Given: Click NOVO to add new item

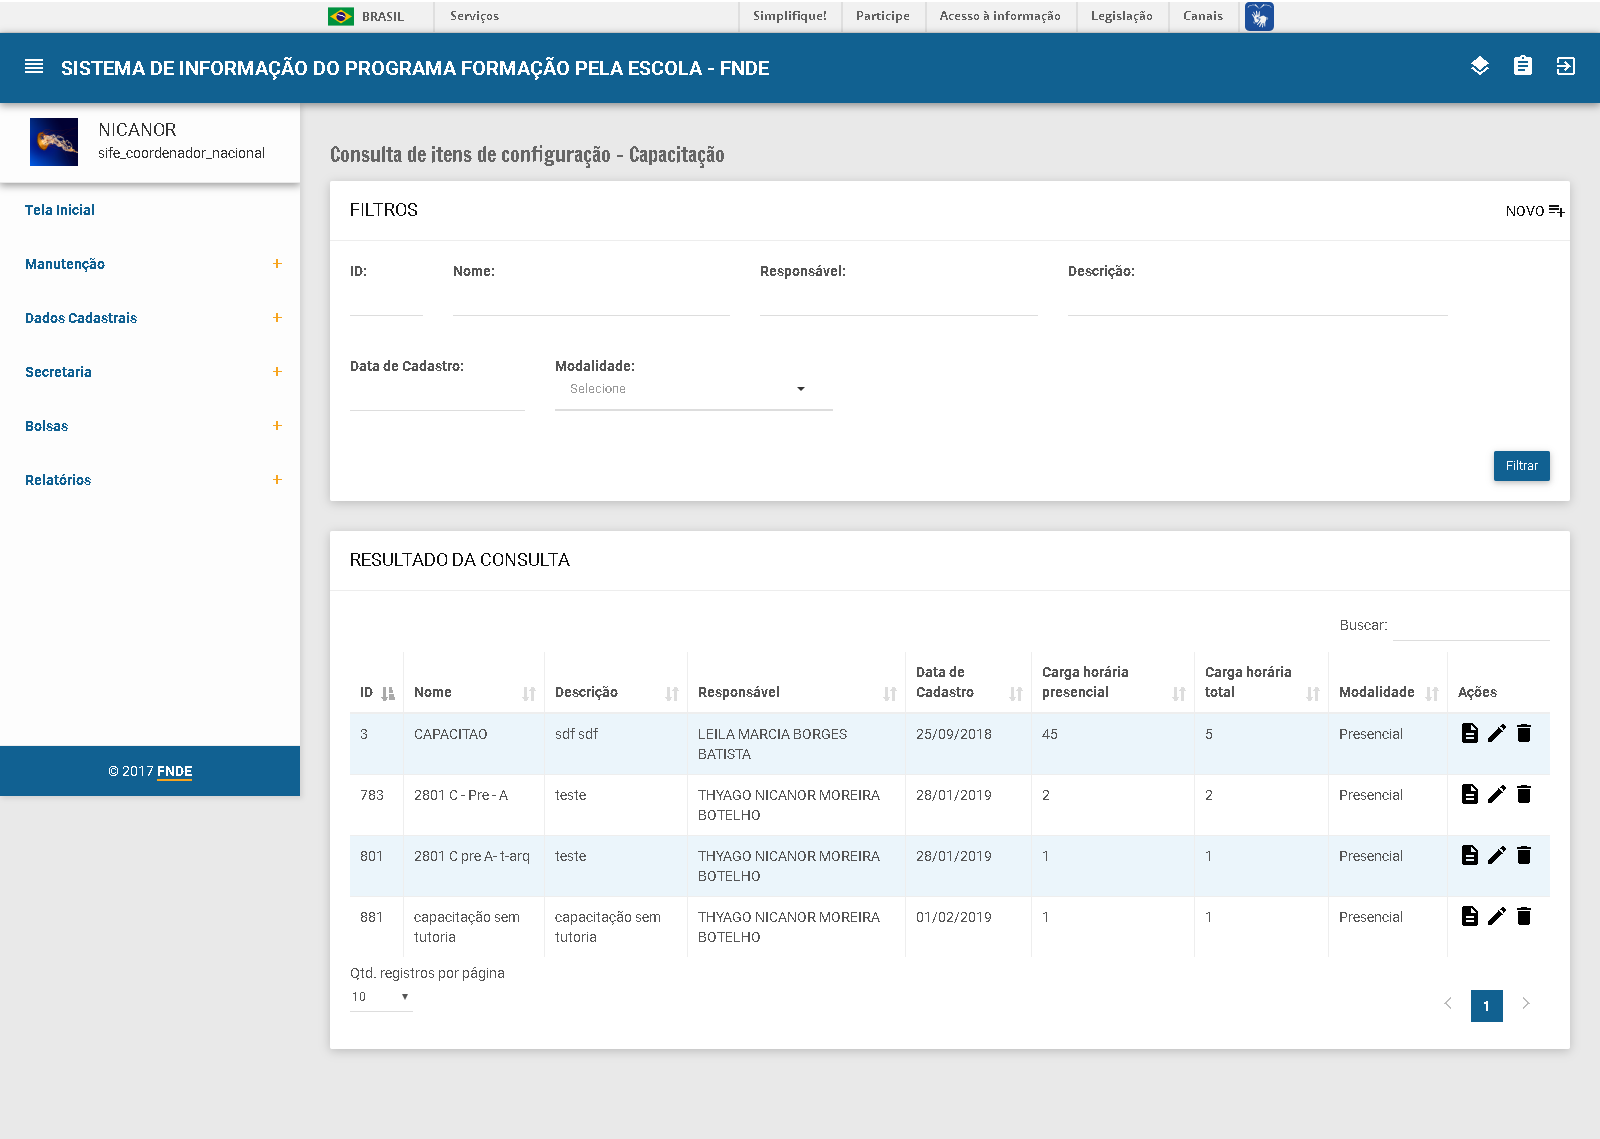Looking at the screenshot, I should (x=1534, y=211).
